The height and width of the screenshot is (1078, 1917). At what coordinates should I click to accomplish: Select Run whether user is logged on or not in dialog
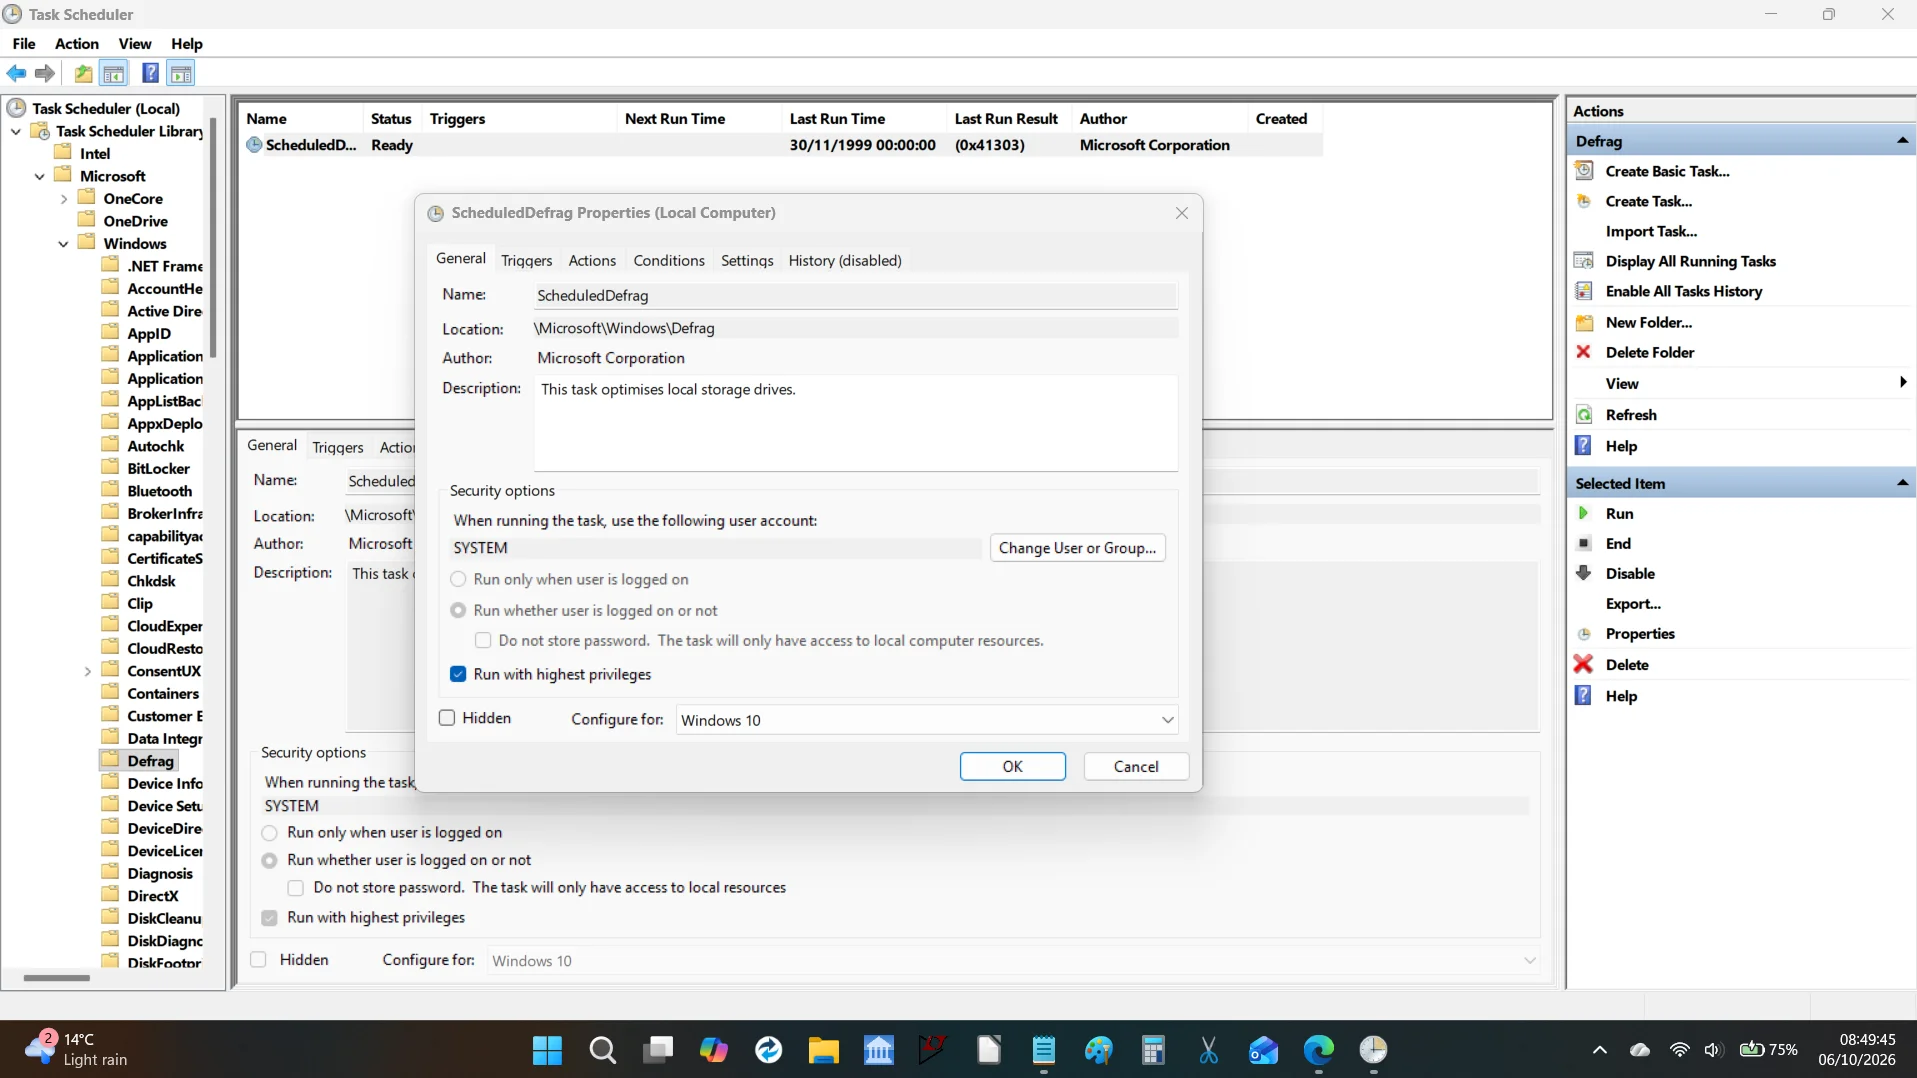coord(458,610)
